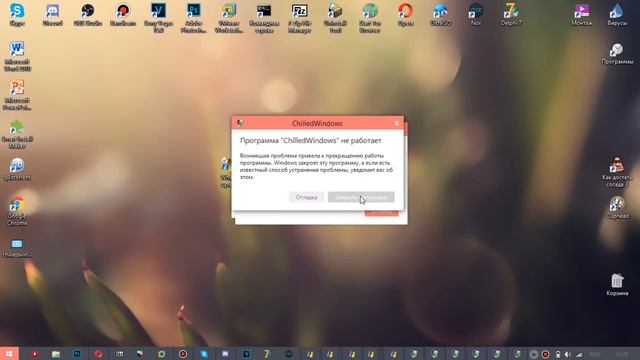640x360 pixels.
Task: Open the Nox desktop shortcut
Action: click(x=476, y=15)
